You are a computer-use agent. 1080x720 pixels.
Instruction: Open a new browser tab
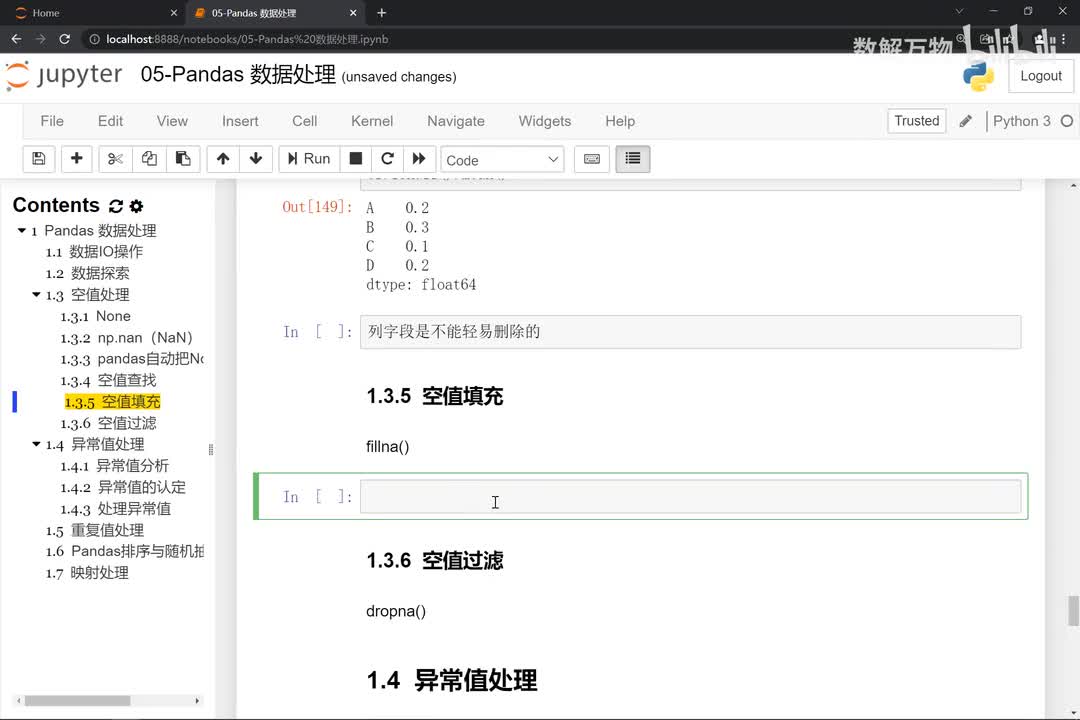click(x=382, y=12)
